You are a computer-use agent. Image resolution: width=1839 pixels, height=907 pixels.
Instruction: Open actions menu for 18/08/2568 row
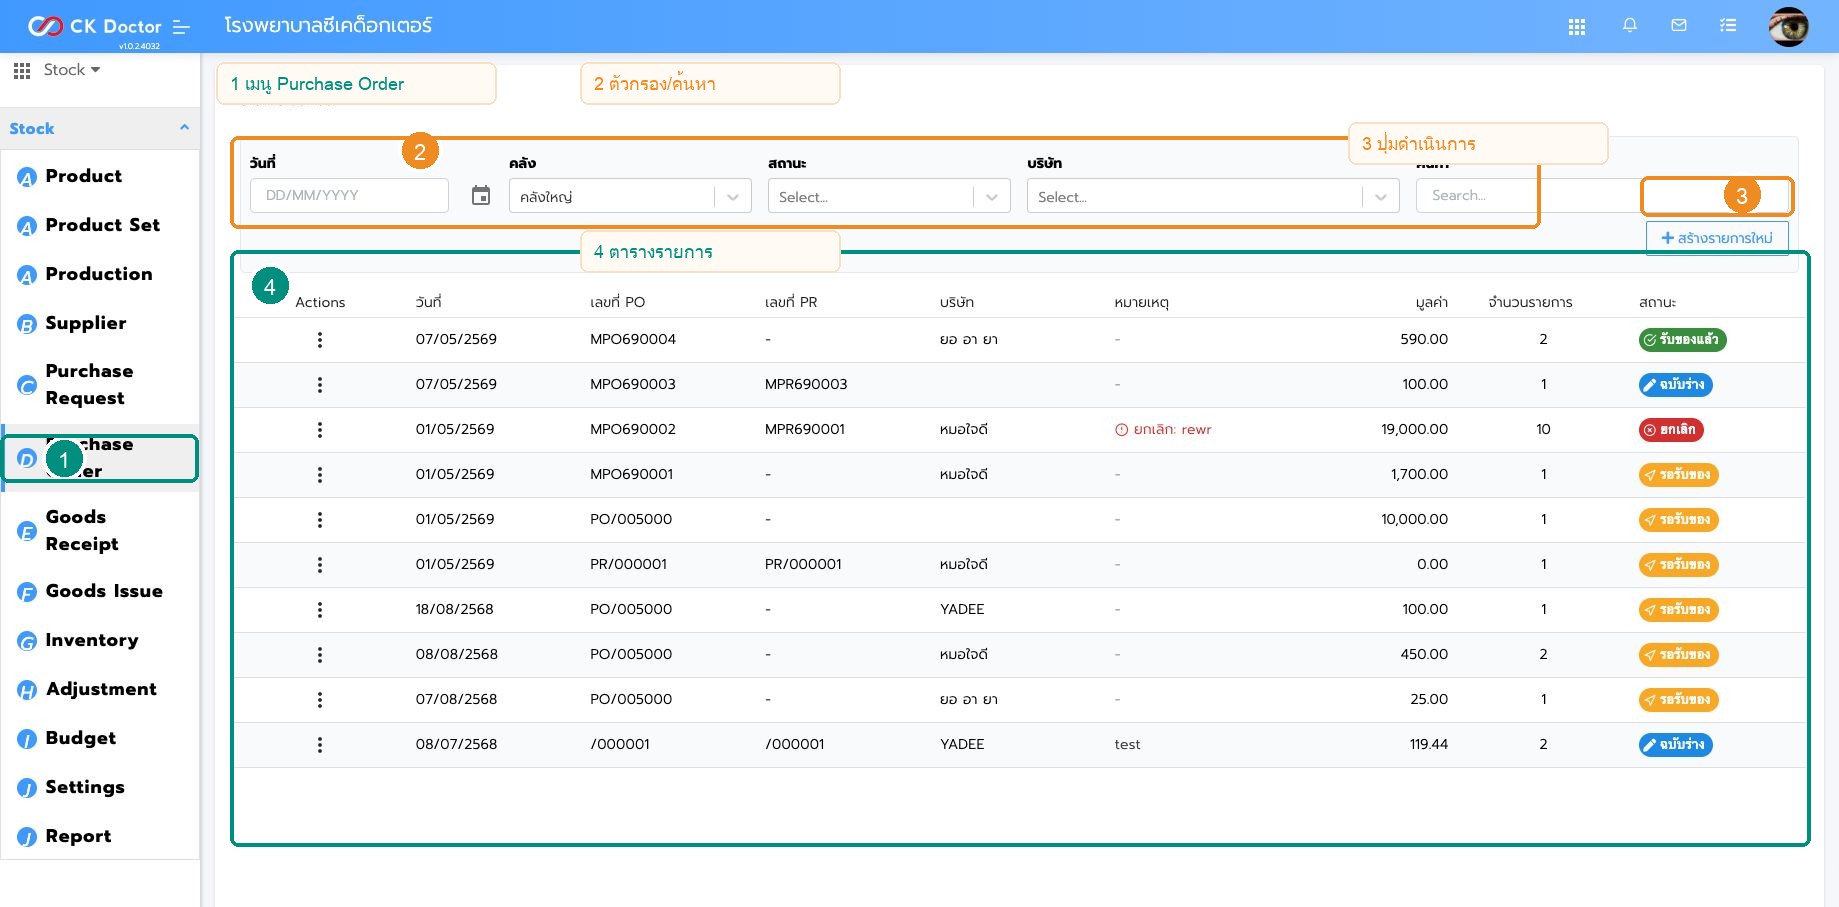pyautogui.click(x=320, y=610)
